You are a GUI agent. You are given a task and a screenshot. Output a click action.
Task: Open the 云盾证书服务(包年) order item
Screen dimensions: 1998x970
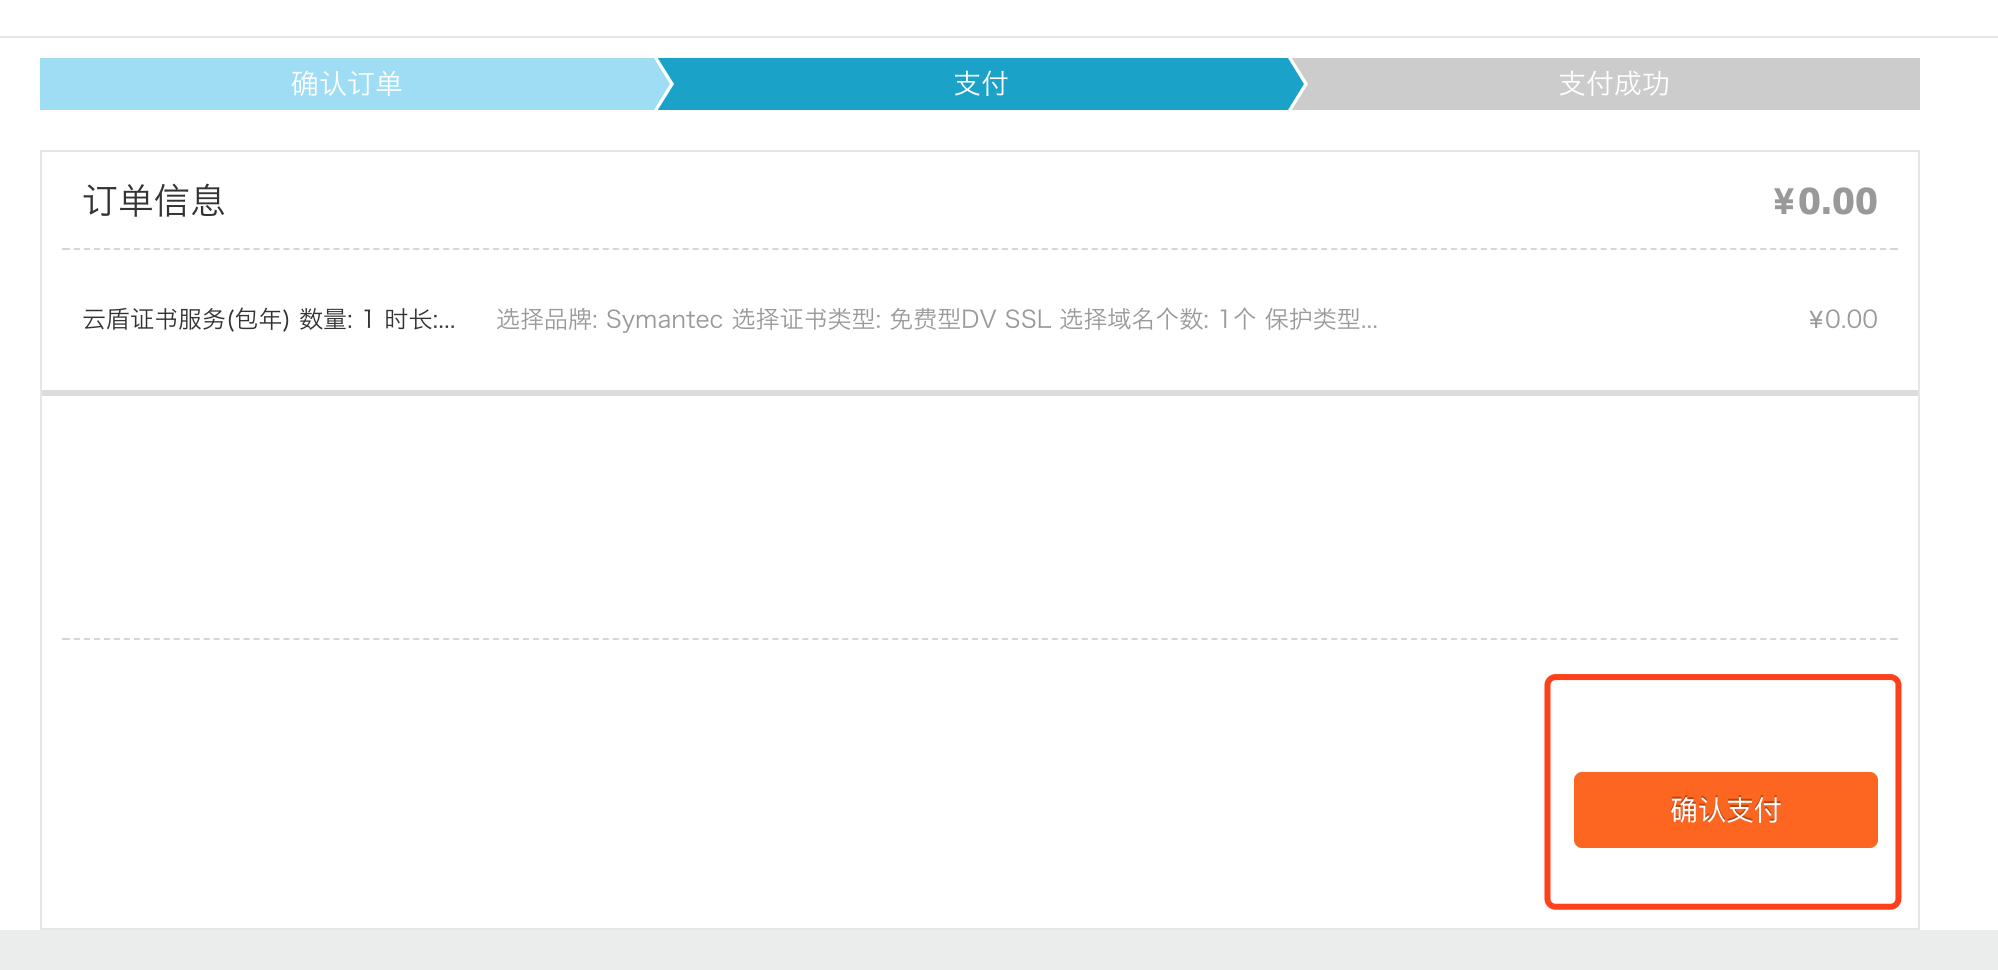pyautogui.click(x=186, y=319)
